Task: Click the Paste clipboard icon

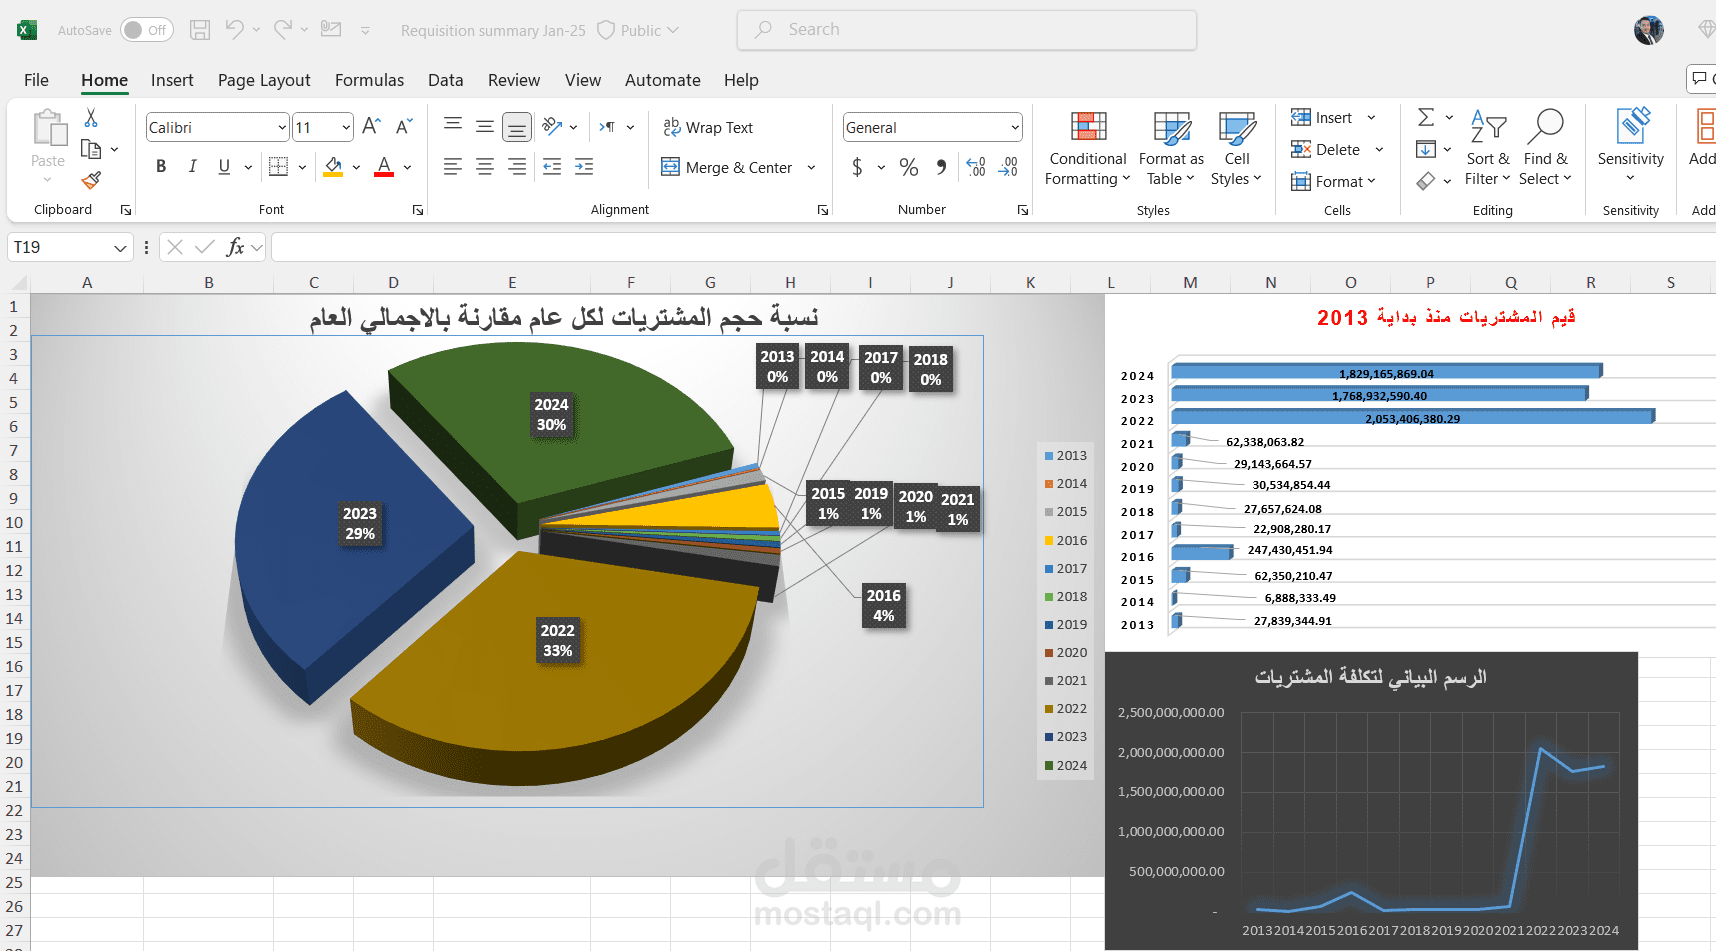Action: click(48, 130)
